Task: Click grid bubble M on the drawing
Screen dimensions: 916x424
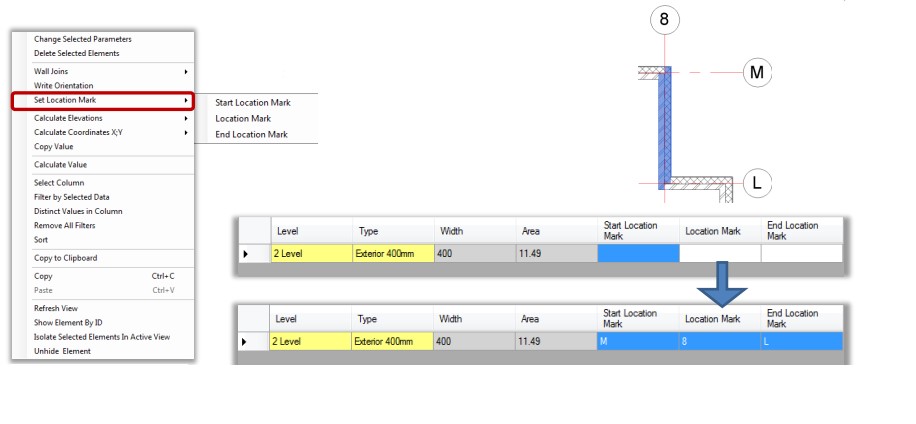Action: pos(757,72)
